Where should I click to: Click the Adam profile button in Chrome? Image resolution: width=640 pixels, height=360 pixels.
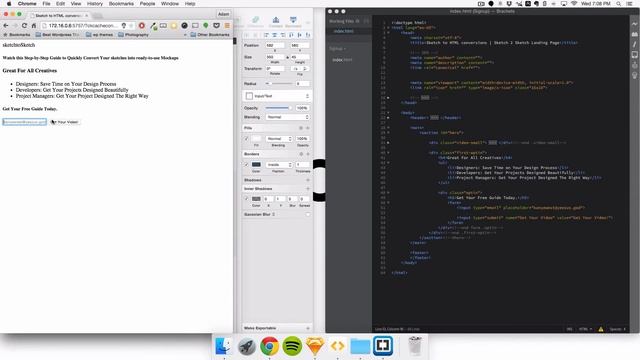click(x=223, y=14)
